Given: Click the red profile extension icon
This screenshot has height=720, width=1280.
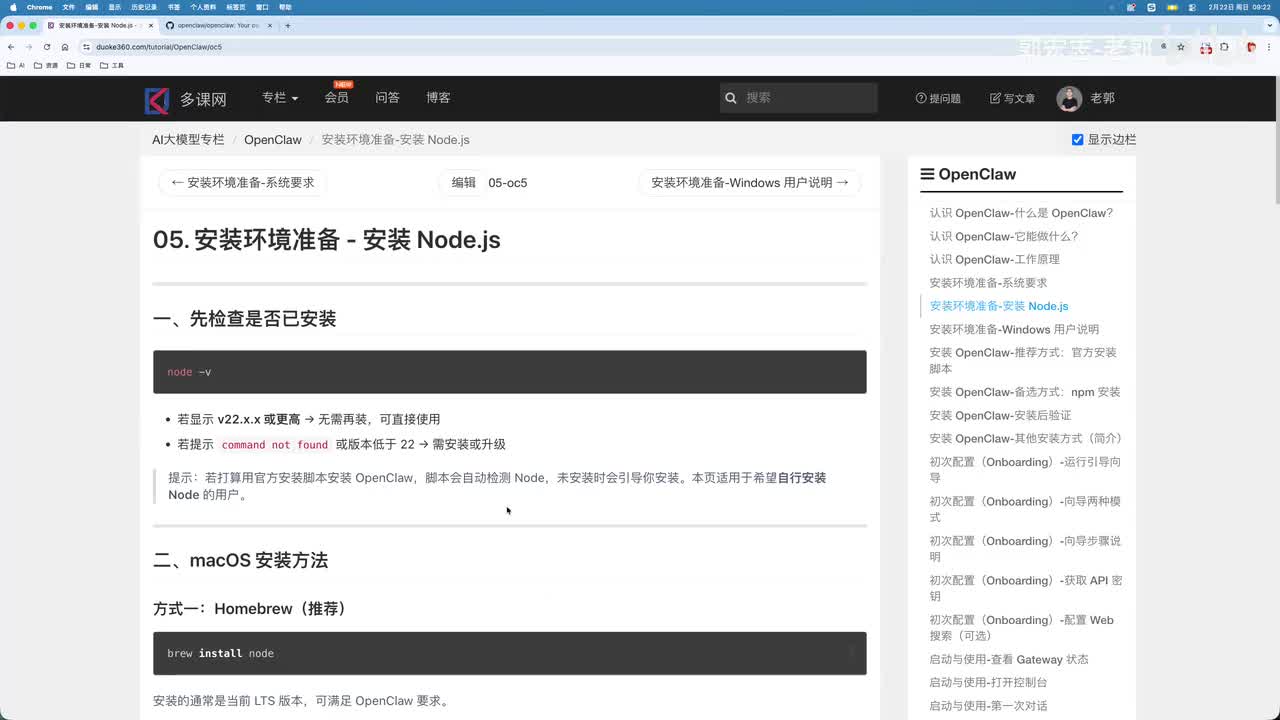Looking at the screenshot, I should pyautogui.click(x=1251, y=47).
